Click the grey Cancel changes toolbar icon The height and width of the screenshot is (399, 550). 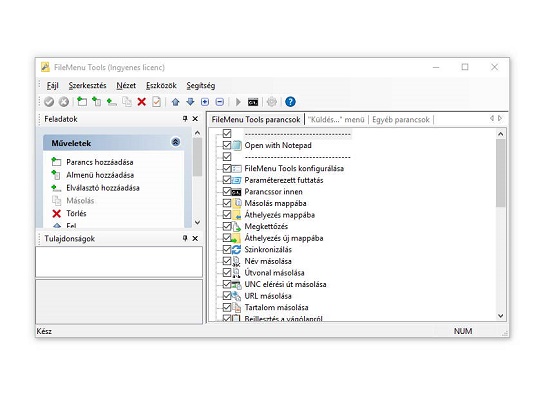64,102
